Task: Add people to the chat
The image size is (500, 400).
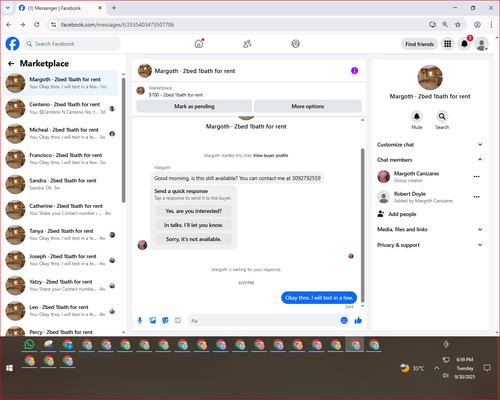Action: pyautogui.click(x=397, y=214)
